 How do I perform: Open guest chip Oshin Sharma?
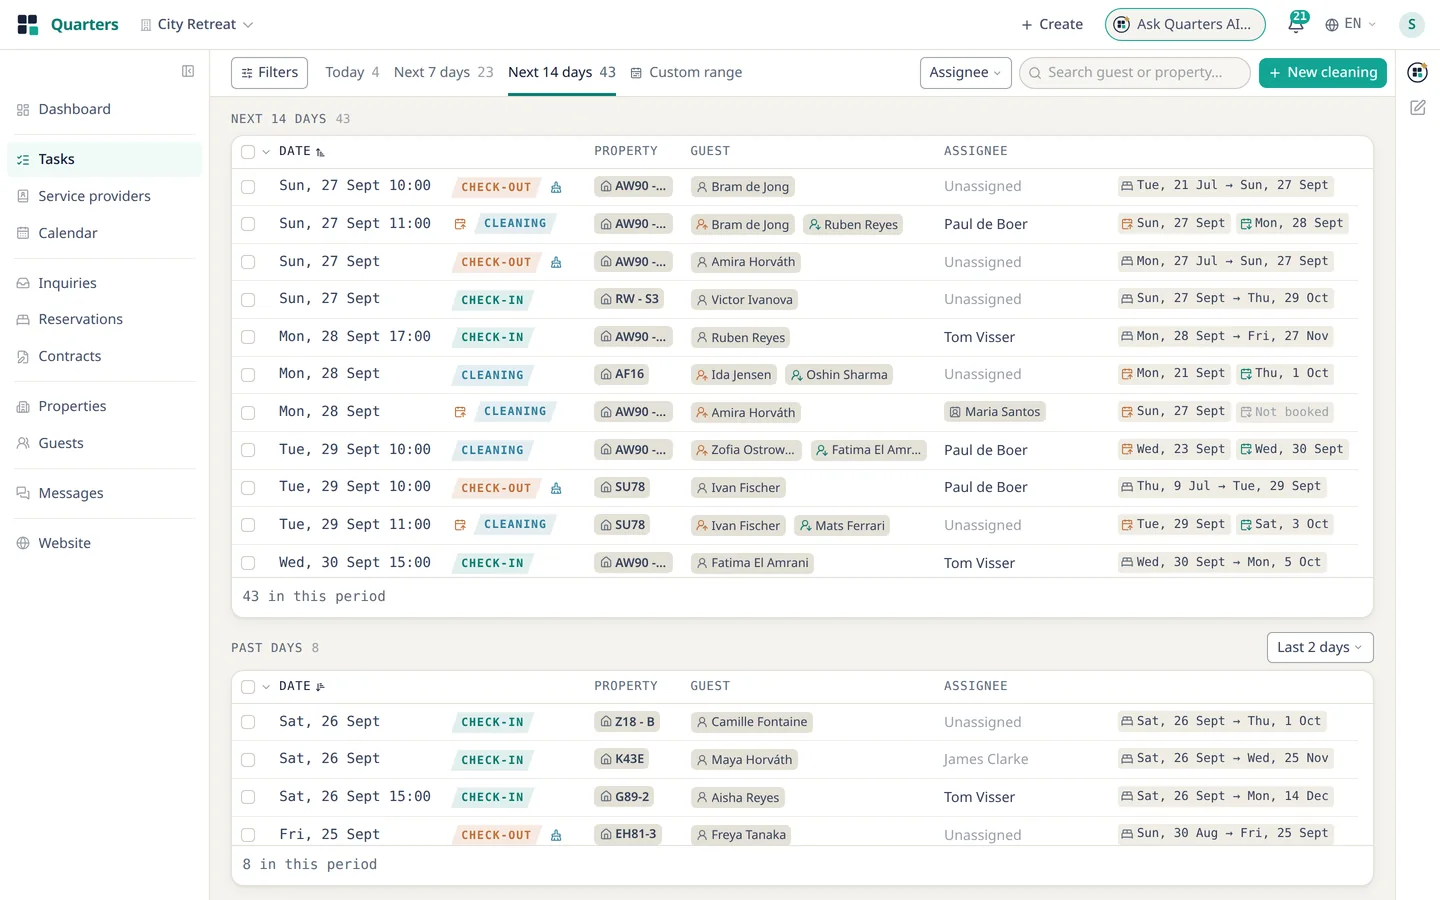pos(839,375)
